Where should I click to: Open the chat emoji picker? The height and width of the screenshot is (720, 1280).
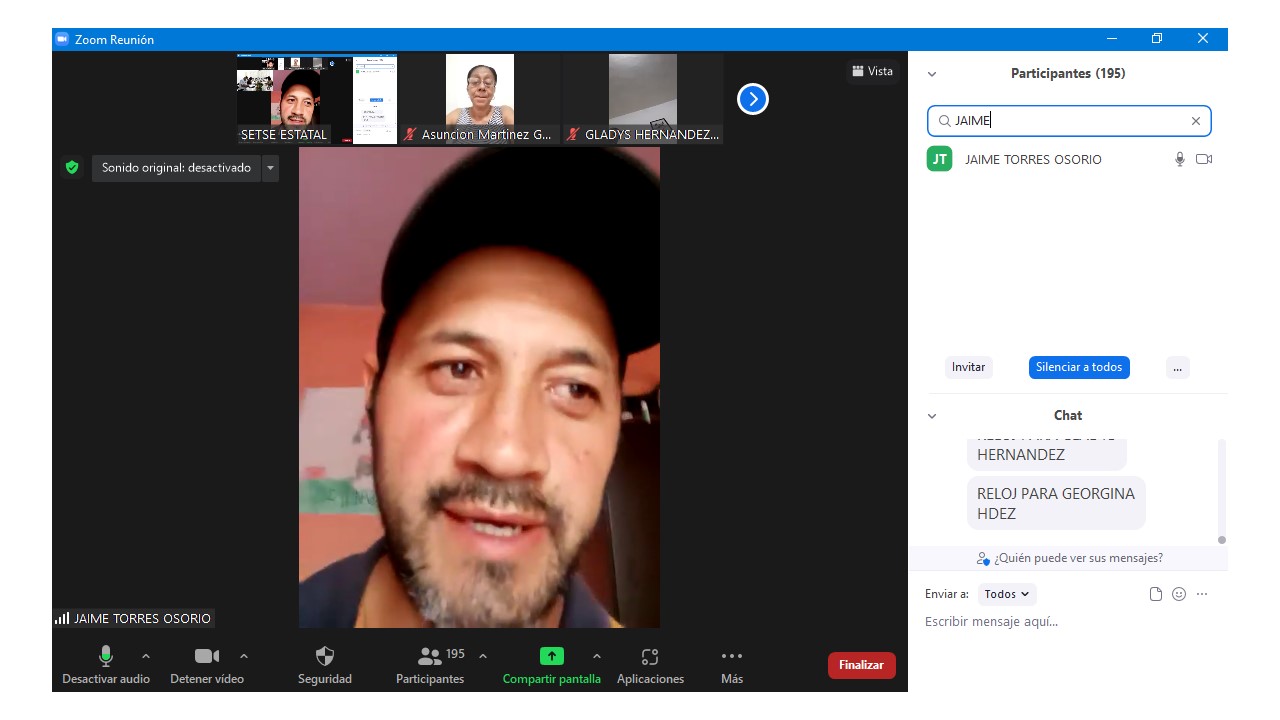(x=1179, y=594)
